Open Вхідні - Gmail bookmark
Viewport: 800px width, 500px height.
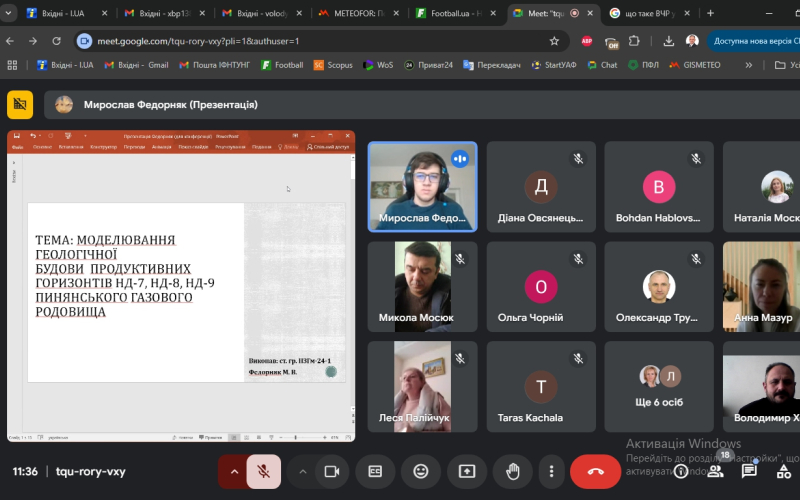pos(136,65)
